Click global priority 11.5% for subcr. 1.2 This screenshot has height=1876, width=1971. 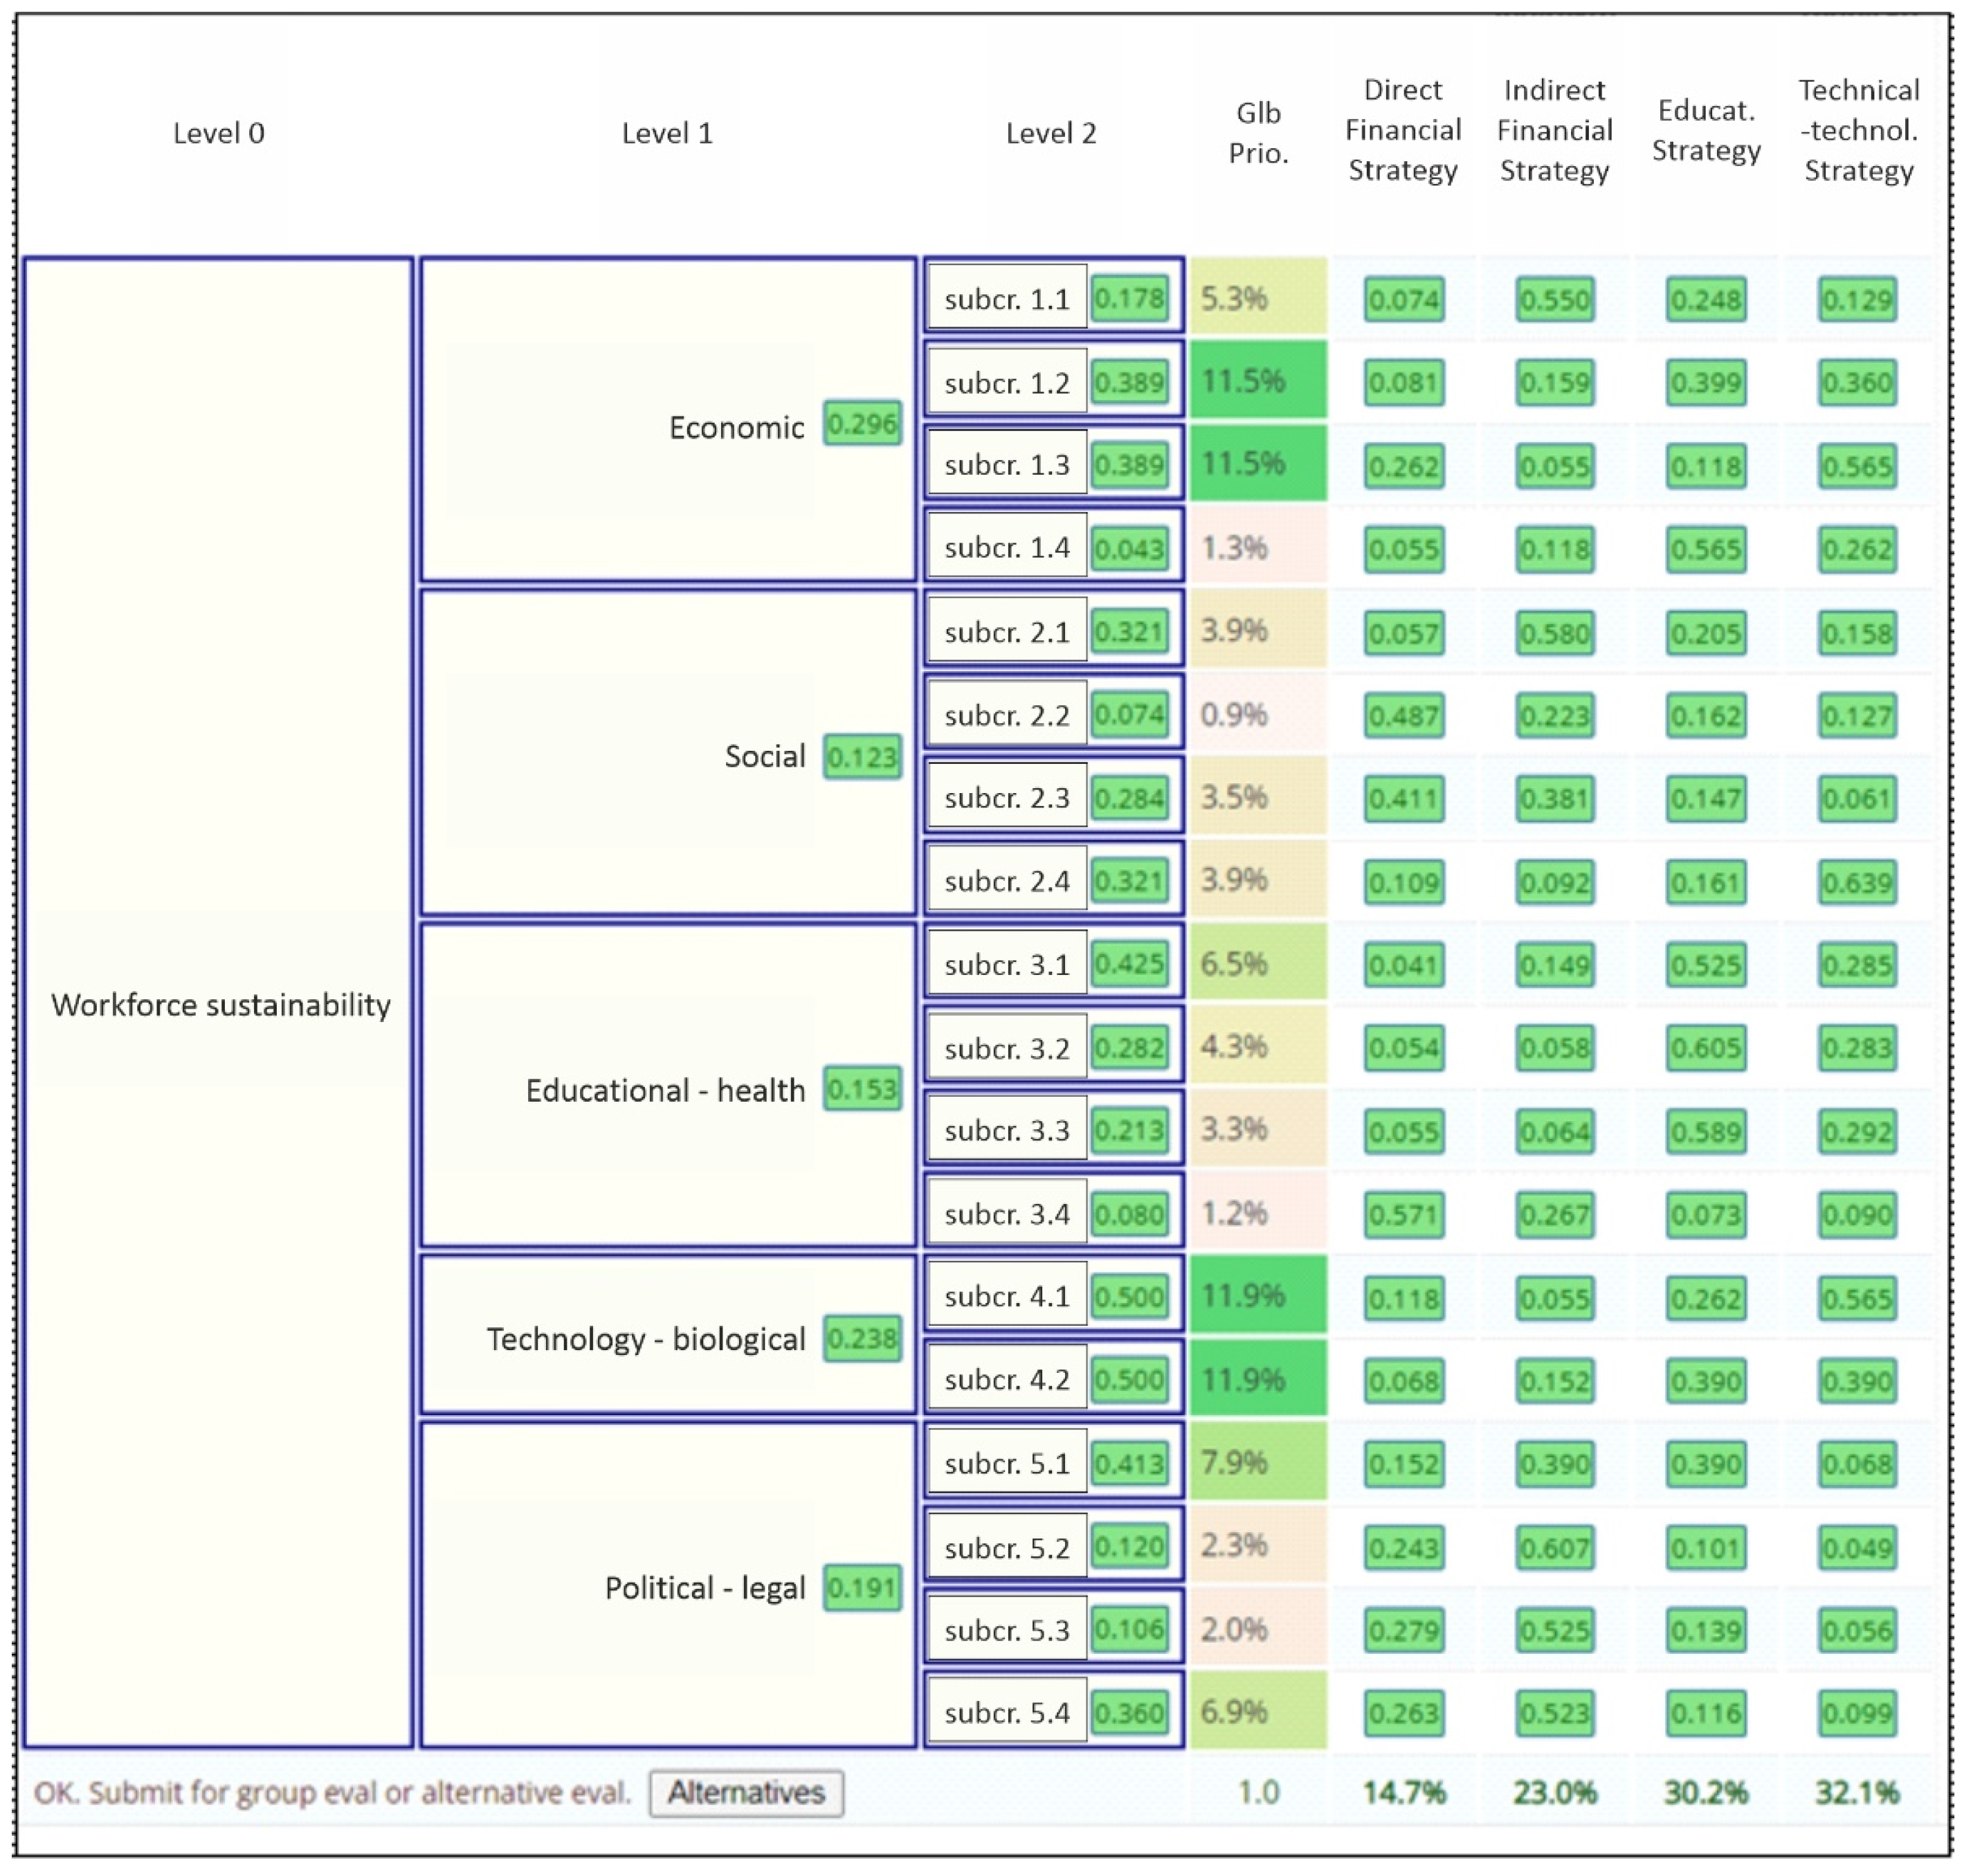1258,380
